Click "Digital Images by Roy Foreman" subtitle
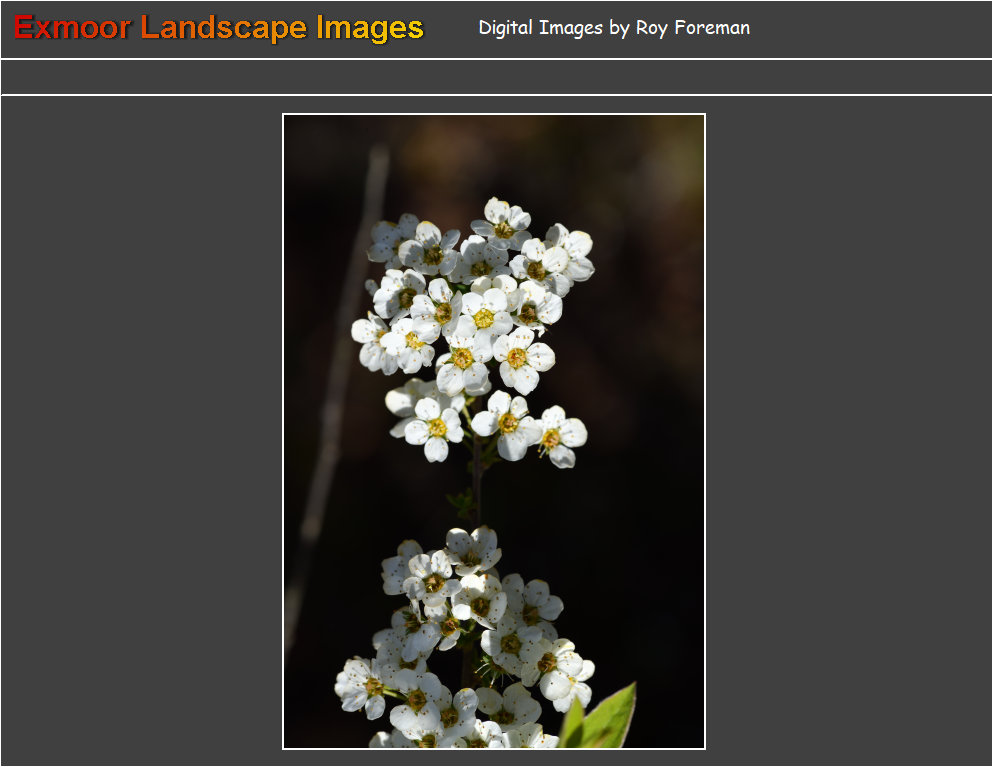Screen dimensions: 993x767 [613, 28]
